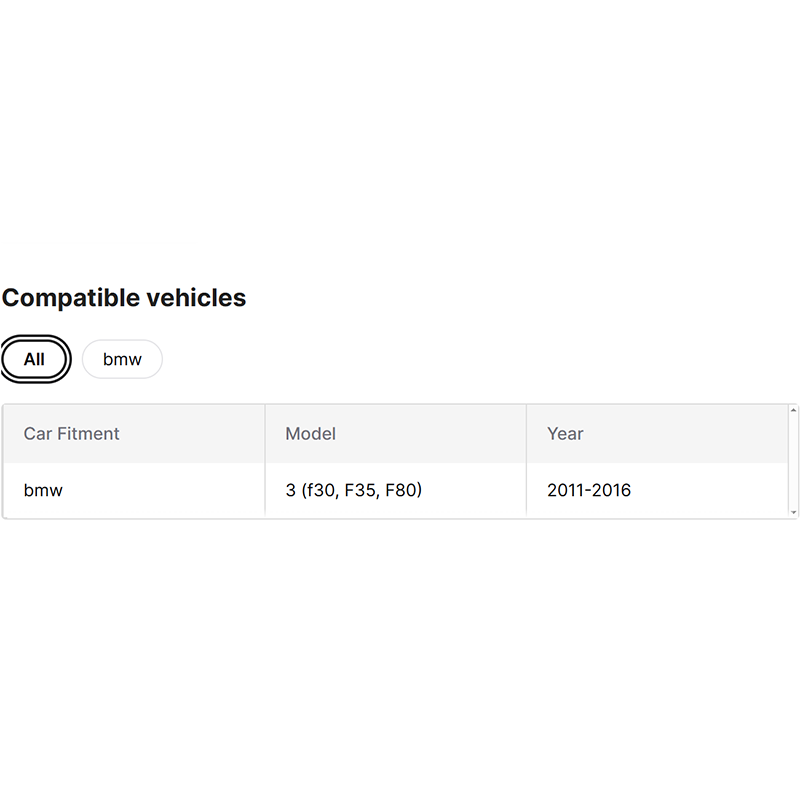Click the word "Compatible" in the heading

[x=71, y=298]
